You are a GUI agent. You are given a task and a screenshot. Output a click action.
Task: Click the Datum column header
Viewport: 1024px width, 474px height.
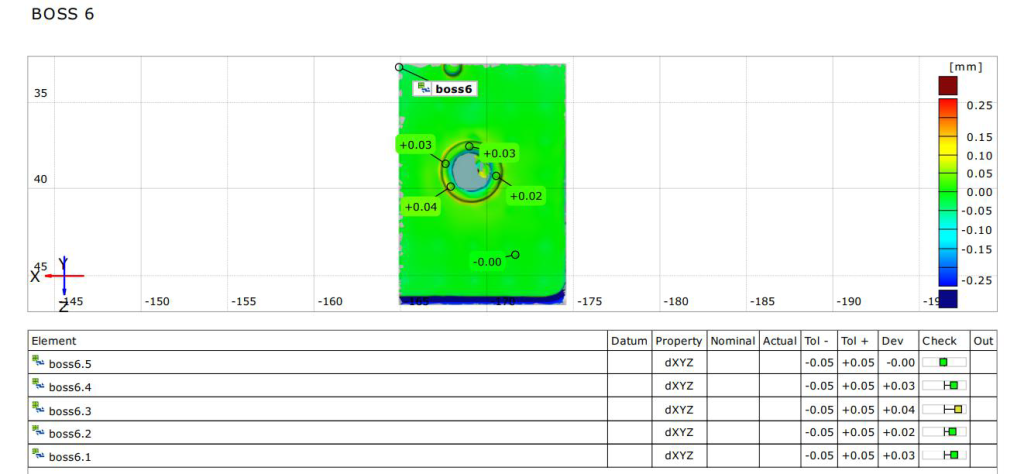click(630, 341)
